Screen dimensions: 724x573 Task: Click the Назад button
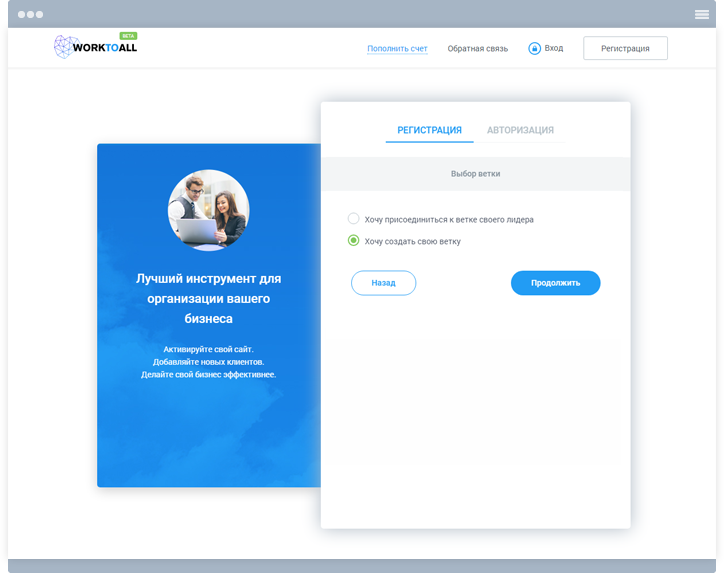coord(383,283)
